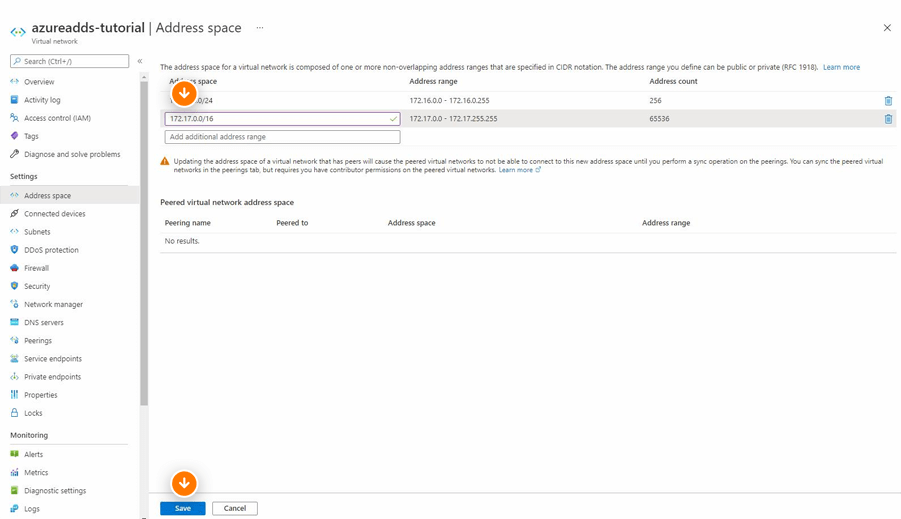Click the Private endpoints icon
The height and width of the screenshot is (519, 901).
click(14, 376)
